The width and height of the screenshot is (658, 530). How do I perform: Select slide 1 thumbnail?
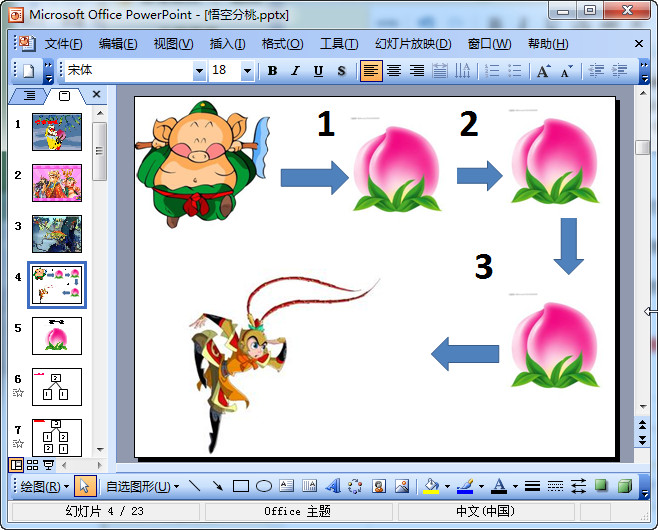(x=57, y=132)
